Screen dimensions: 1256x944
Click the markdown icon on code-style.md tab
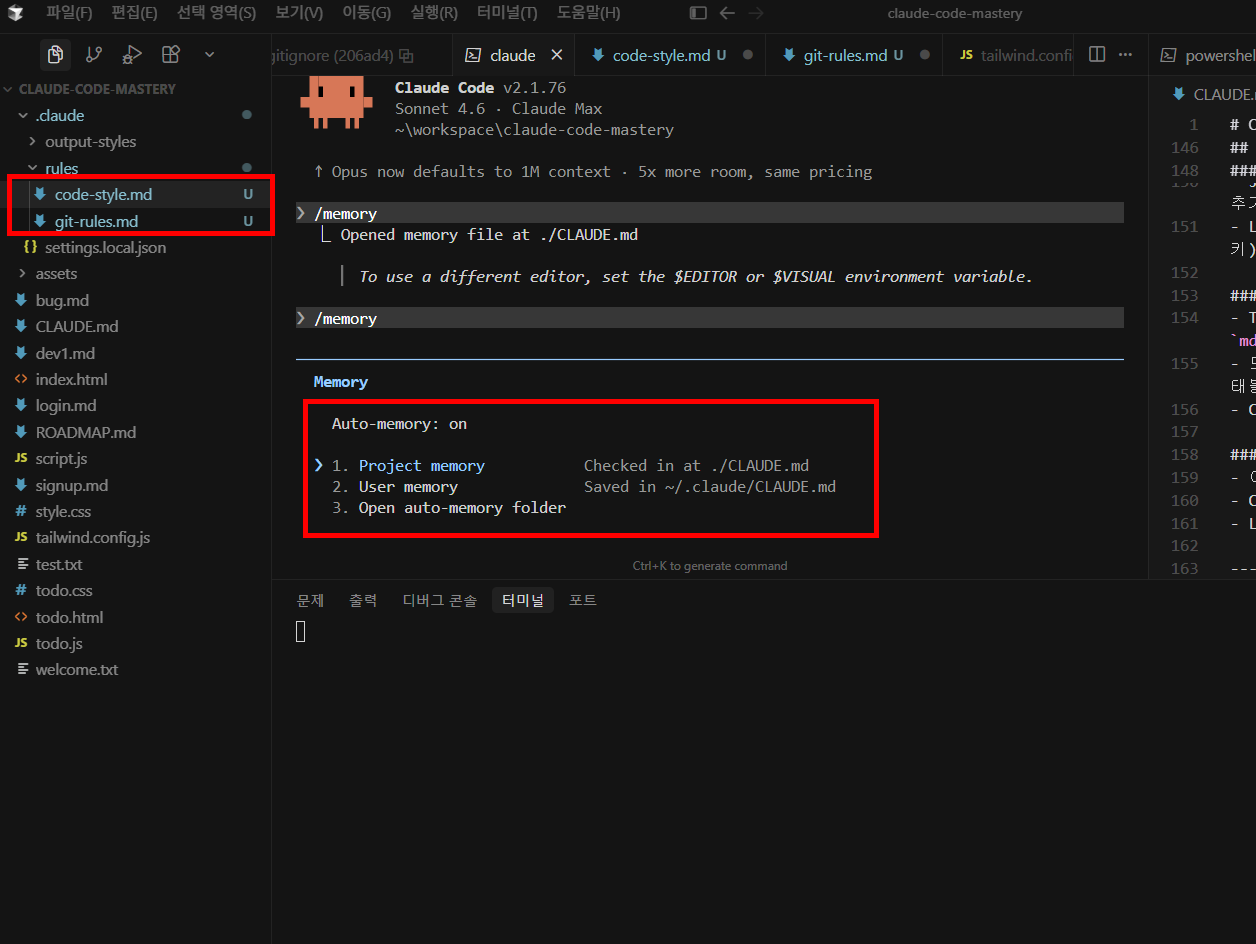[598, 56]
